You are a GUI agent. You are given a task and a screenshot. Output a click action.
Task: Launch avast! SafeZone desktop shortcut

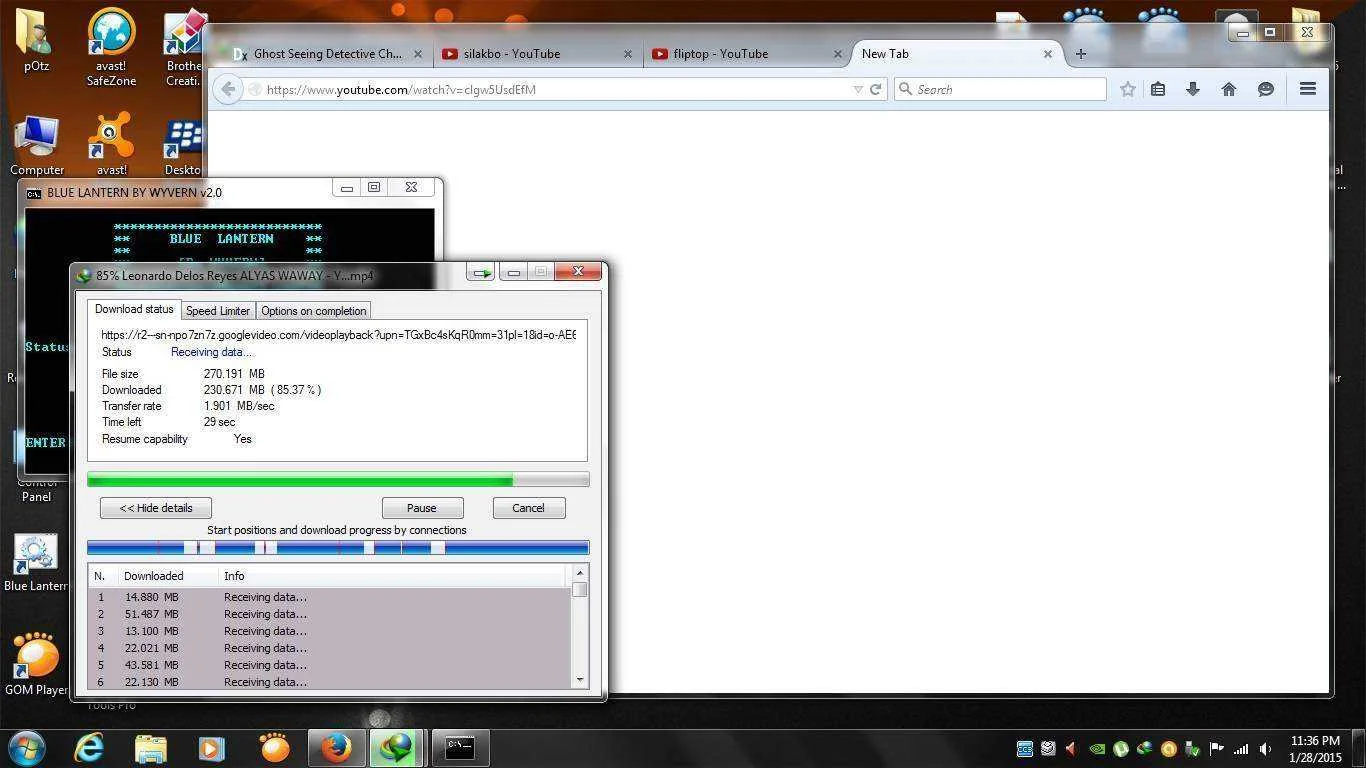click(111, 45)
